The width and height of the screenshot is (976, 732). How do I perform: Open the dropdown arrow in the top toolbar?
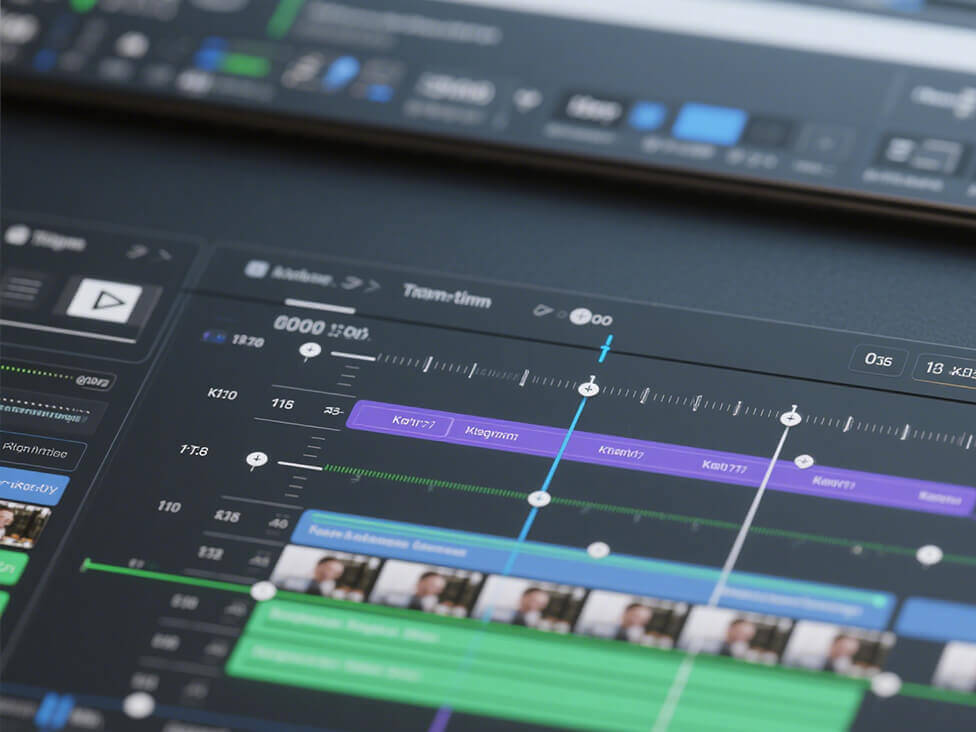click(x=524, y=98)
